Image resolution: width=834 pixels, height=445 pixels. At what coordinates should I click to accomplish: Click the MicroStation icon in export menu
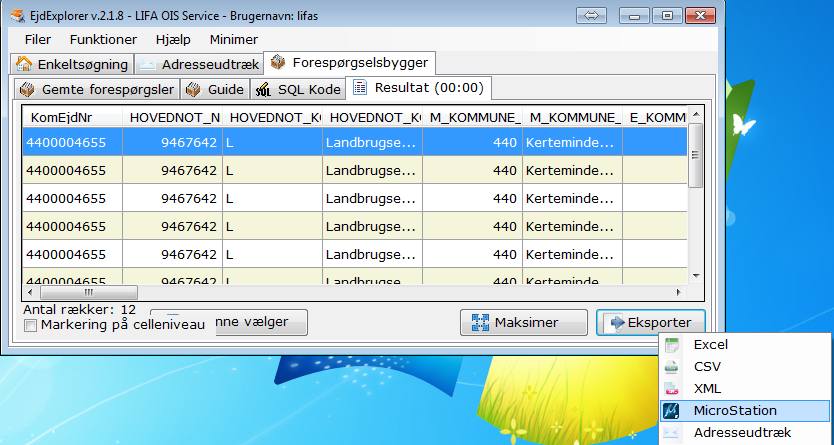pyautogui.click(x=672, y=410)
